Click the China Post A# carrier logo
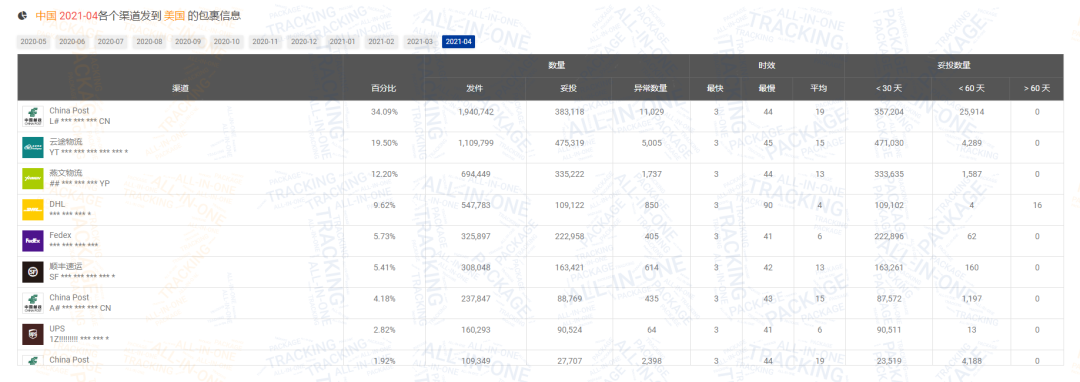This screenshot has height=382, width=1080. coord(33,304)
